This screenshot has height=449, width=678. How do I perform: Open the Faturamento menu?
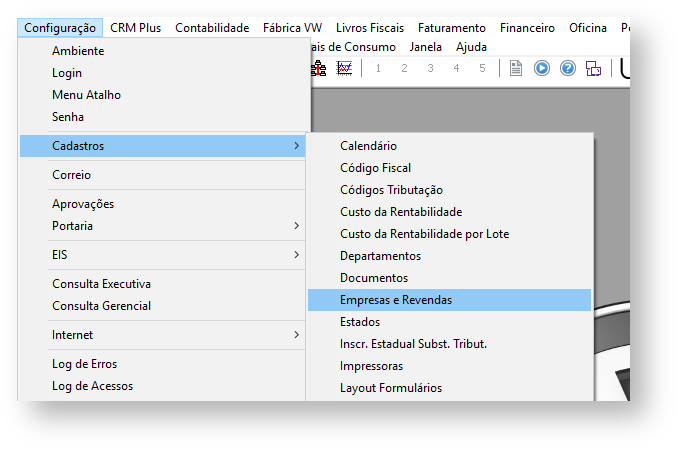[x=452, y=28]
